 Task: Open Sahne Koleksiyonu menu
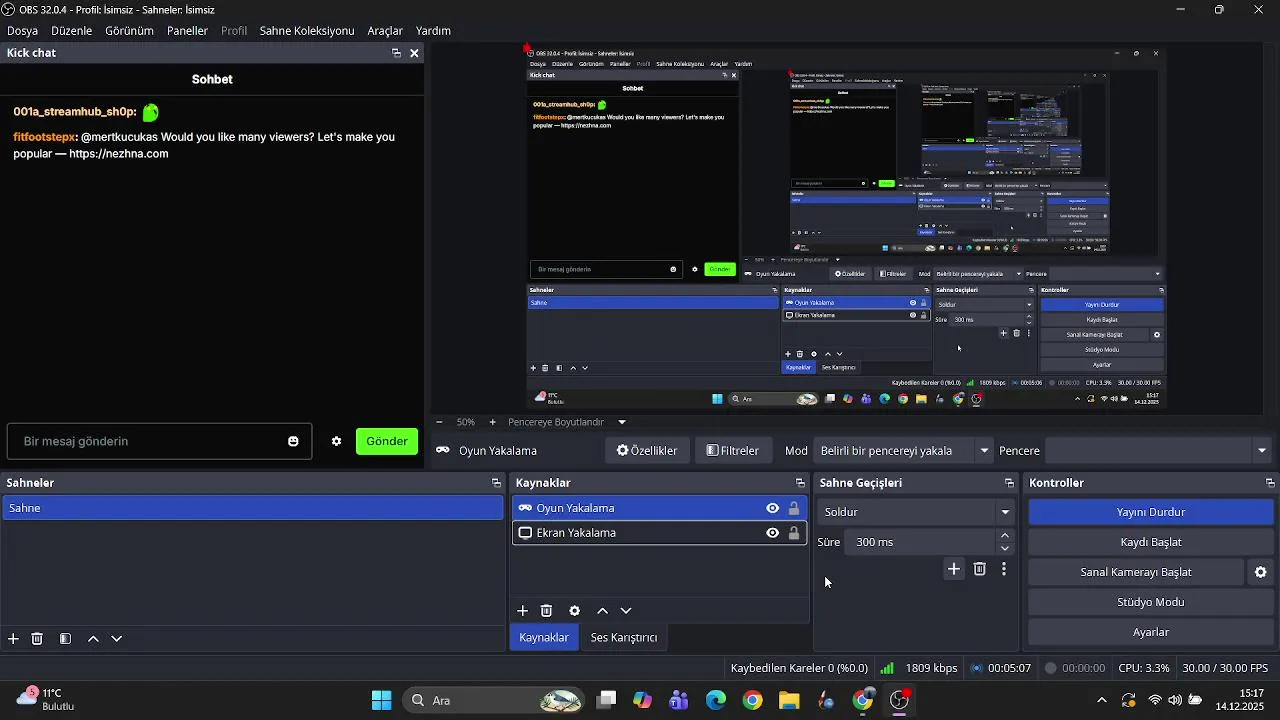pos(307,31)
